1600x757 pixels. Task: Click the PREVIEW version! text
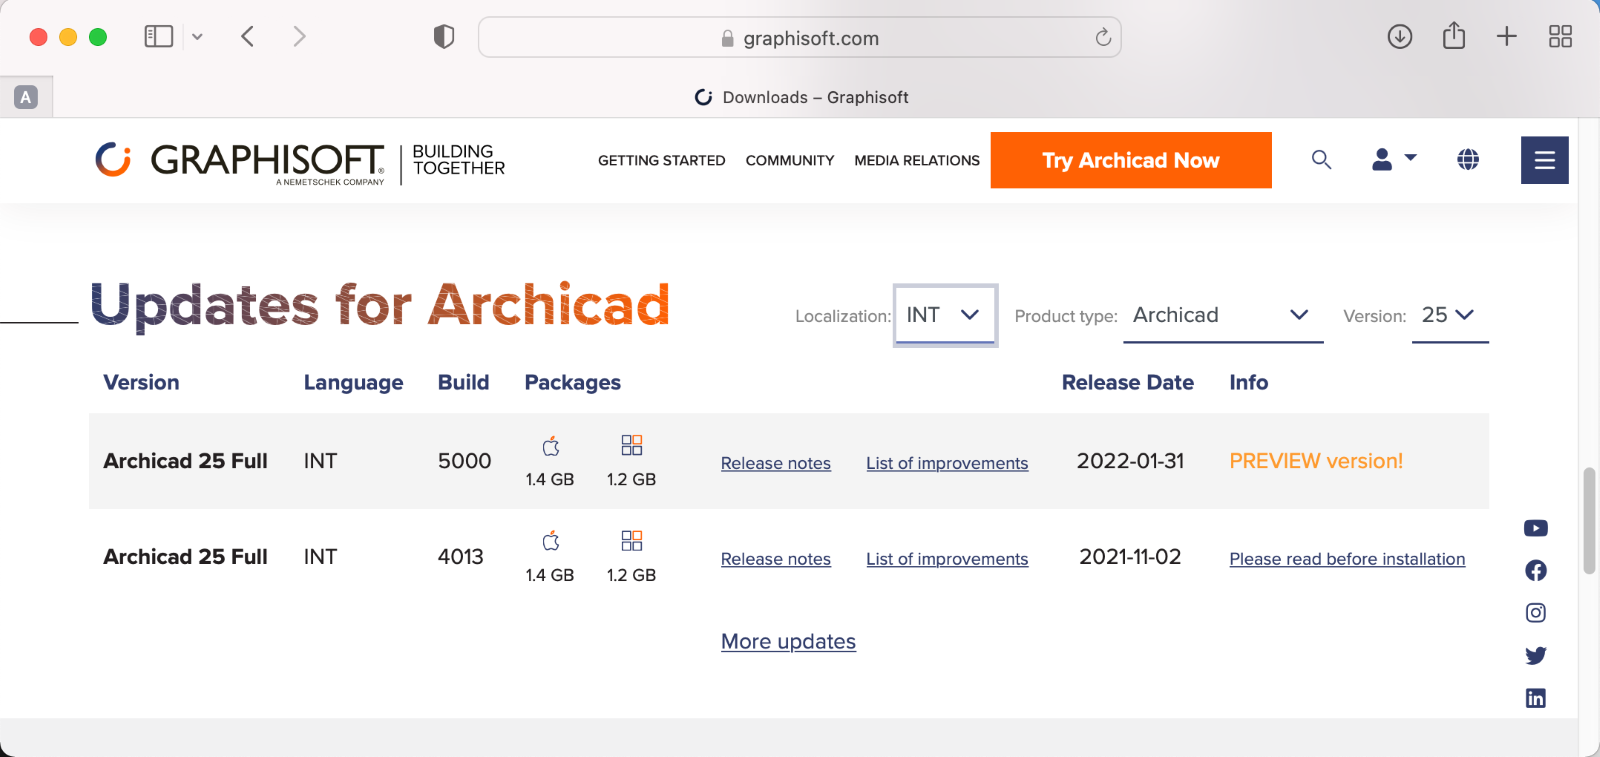(x=1316, y=461)
